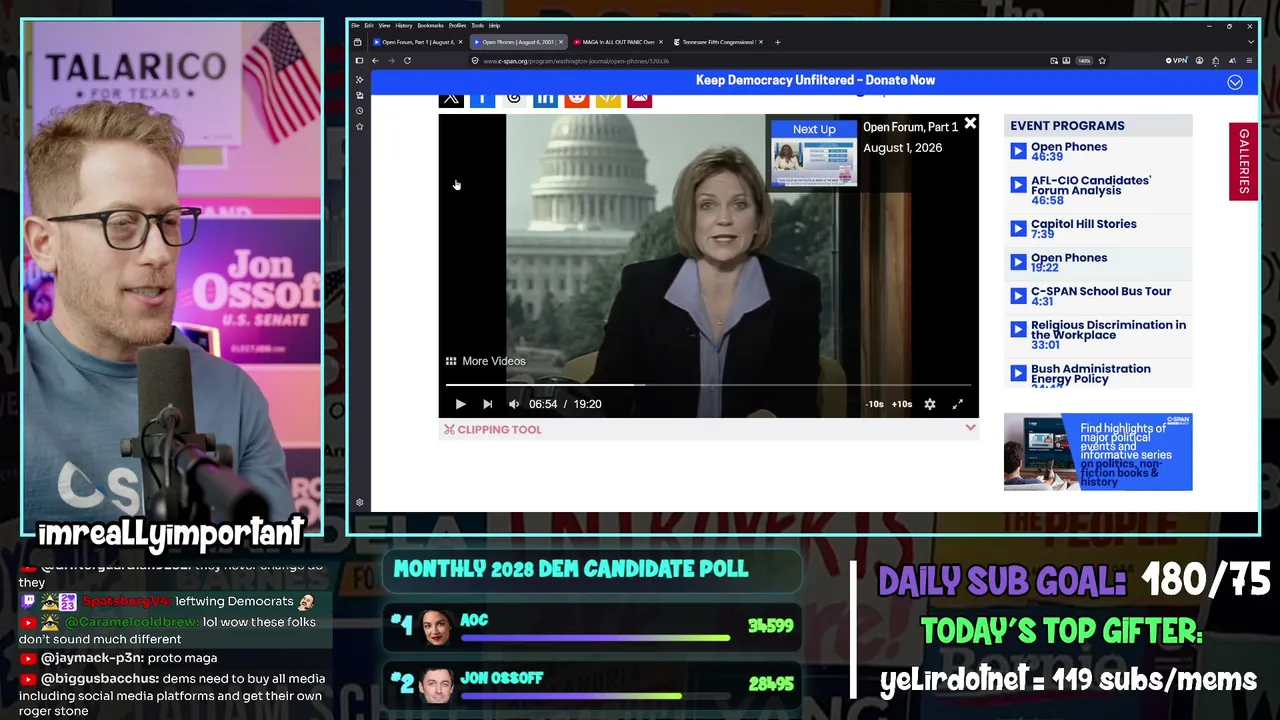
Task: Go forward one page in browser
Action: point(391,61)
